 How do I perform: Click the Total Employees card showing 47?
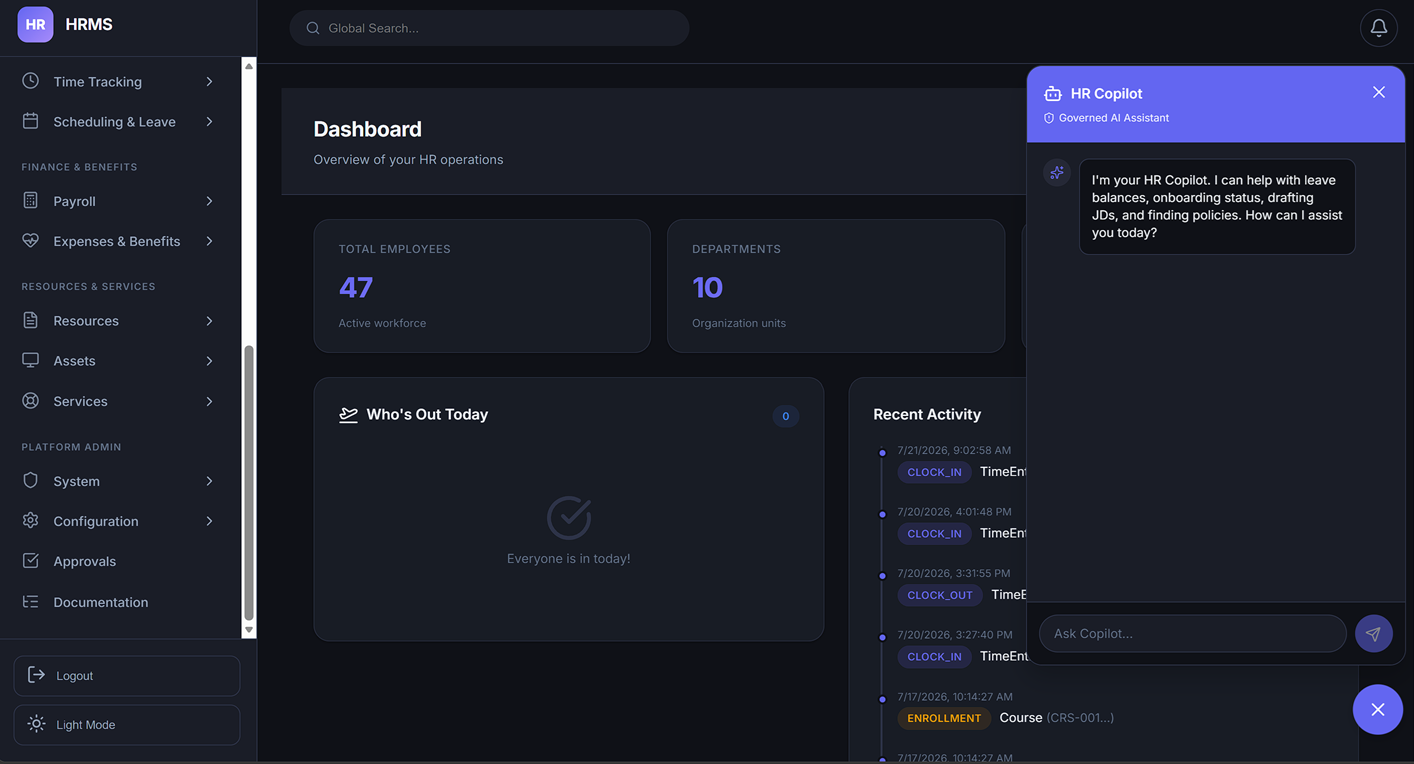click(x=482, y=286)
